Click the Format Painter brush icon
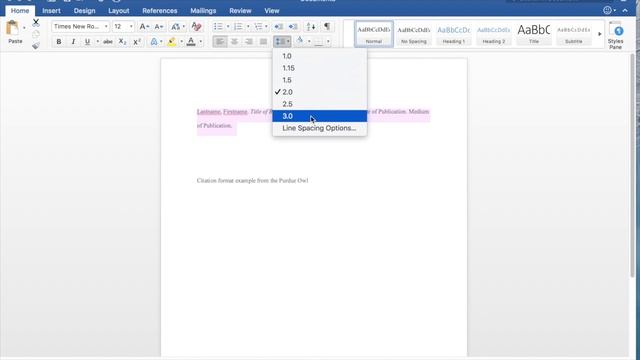This screenshot has width=640, height=360. (36, 46)
